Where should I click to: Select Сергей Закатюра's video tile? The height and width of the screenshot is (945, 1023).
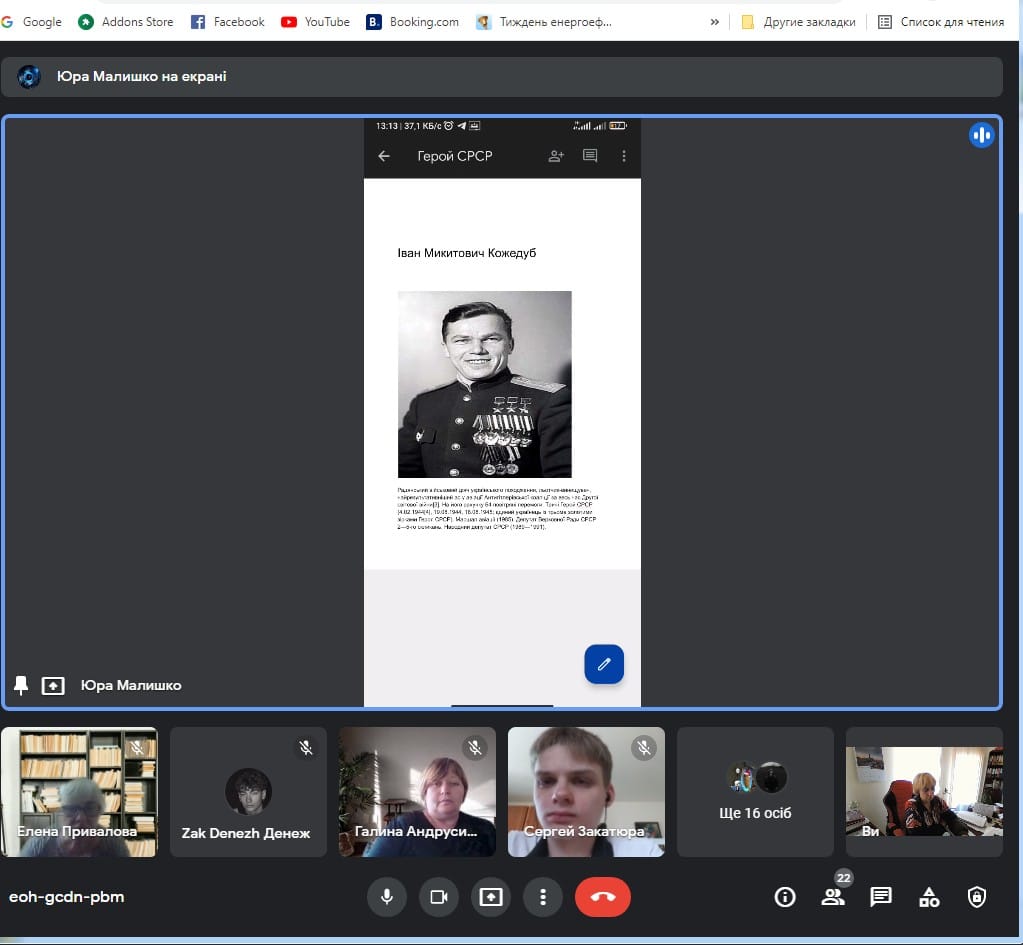coord(586,791)
